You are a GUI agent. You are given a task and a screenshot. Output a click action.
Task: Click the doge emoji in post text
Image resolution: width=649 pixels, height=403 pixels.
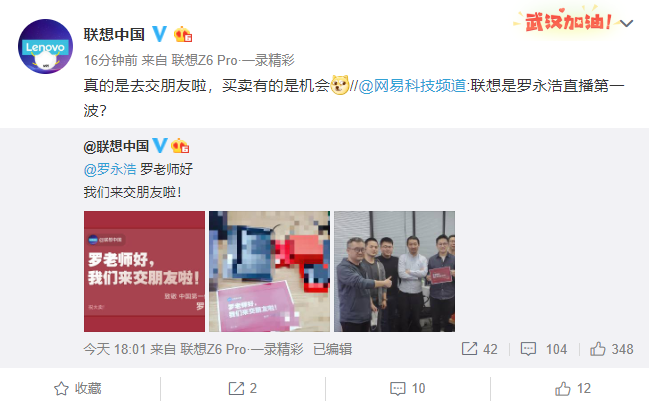[340, 85]
